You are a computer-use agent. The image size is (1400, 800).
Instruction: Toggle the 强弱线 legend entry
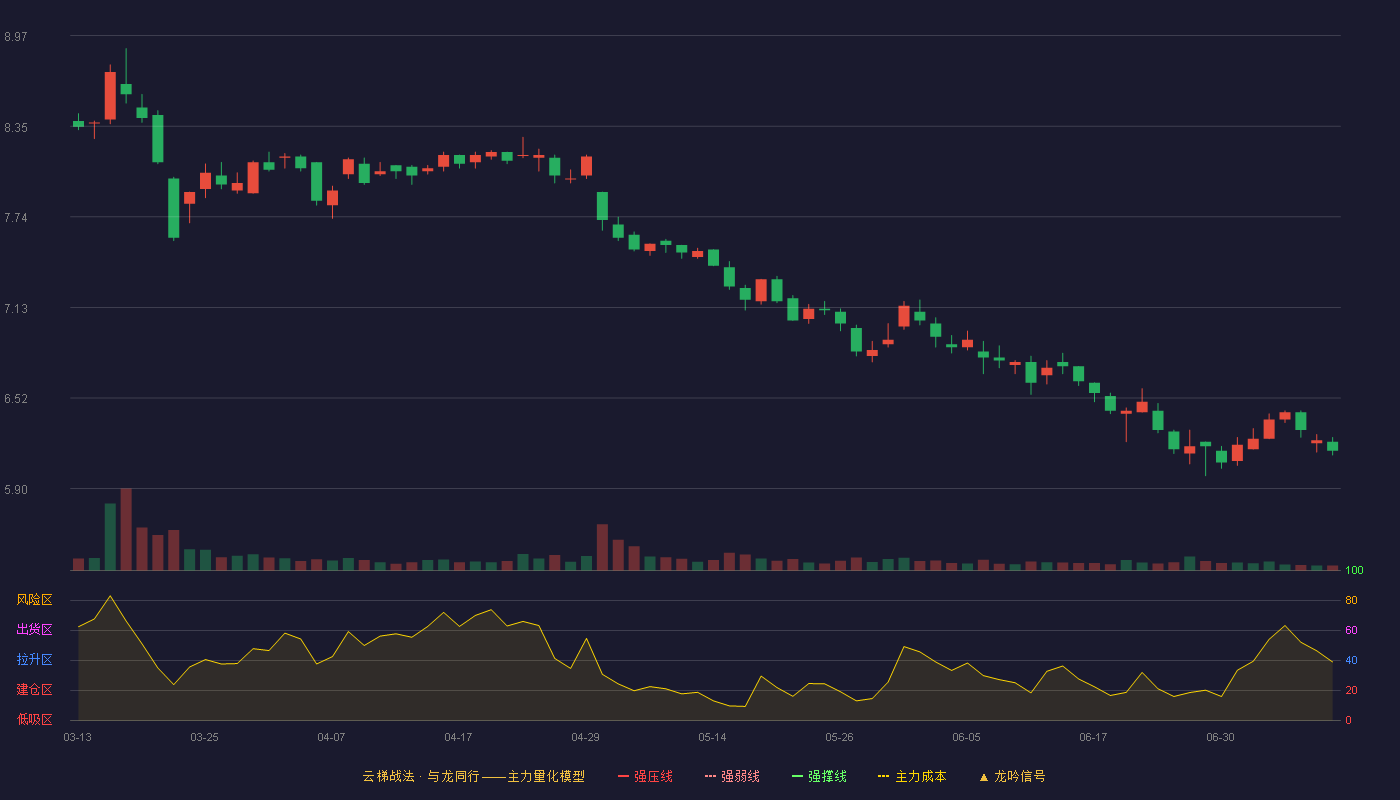732,776
